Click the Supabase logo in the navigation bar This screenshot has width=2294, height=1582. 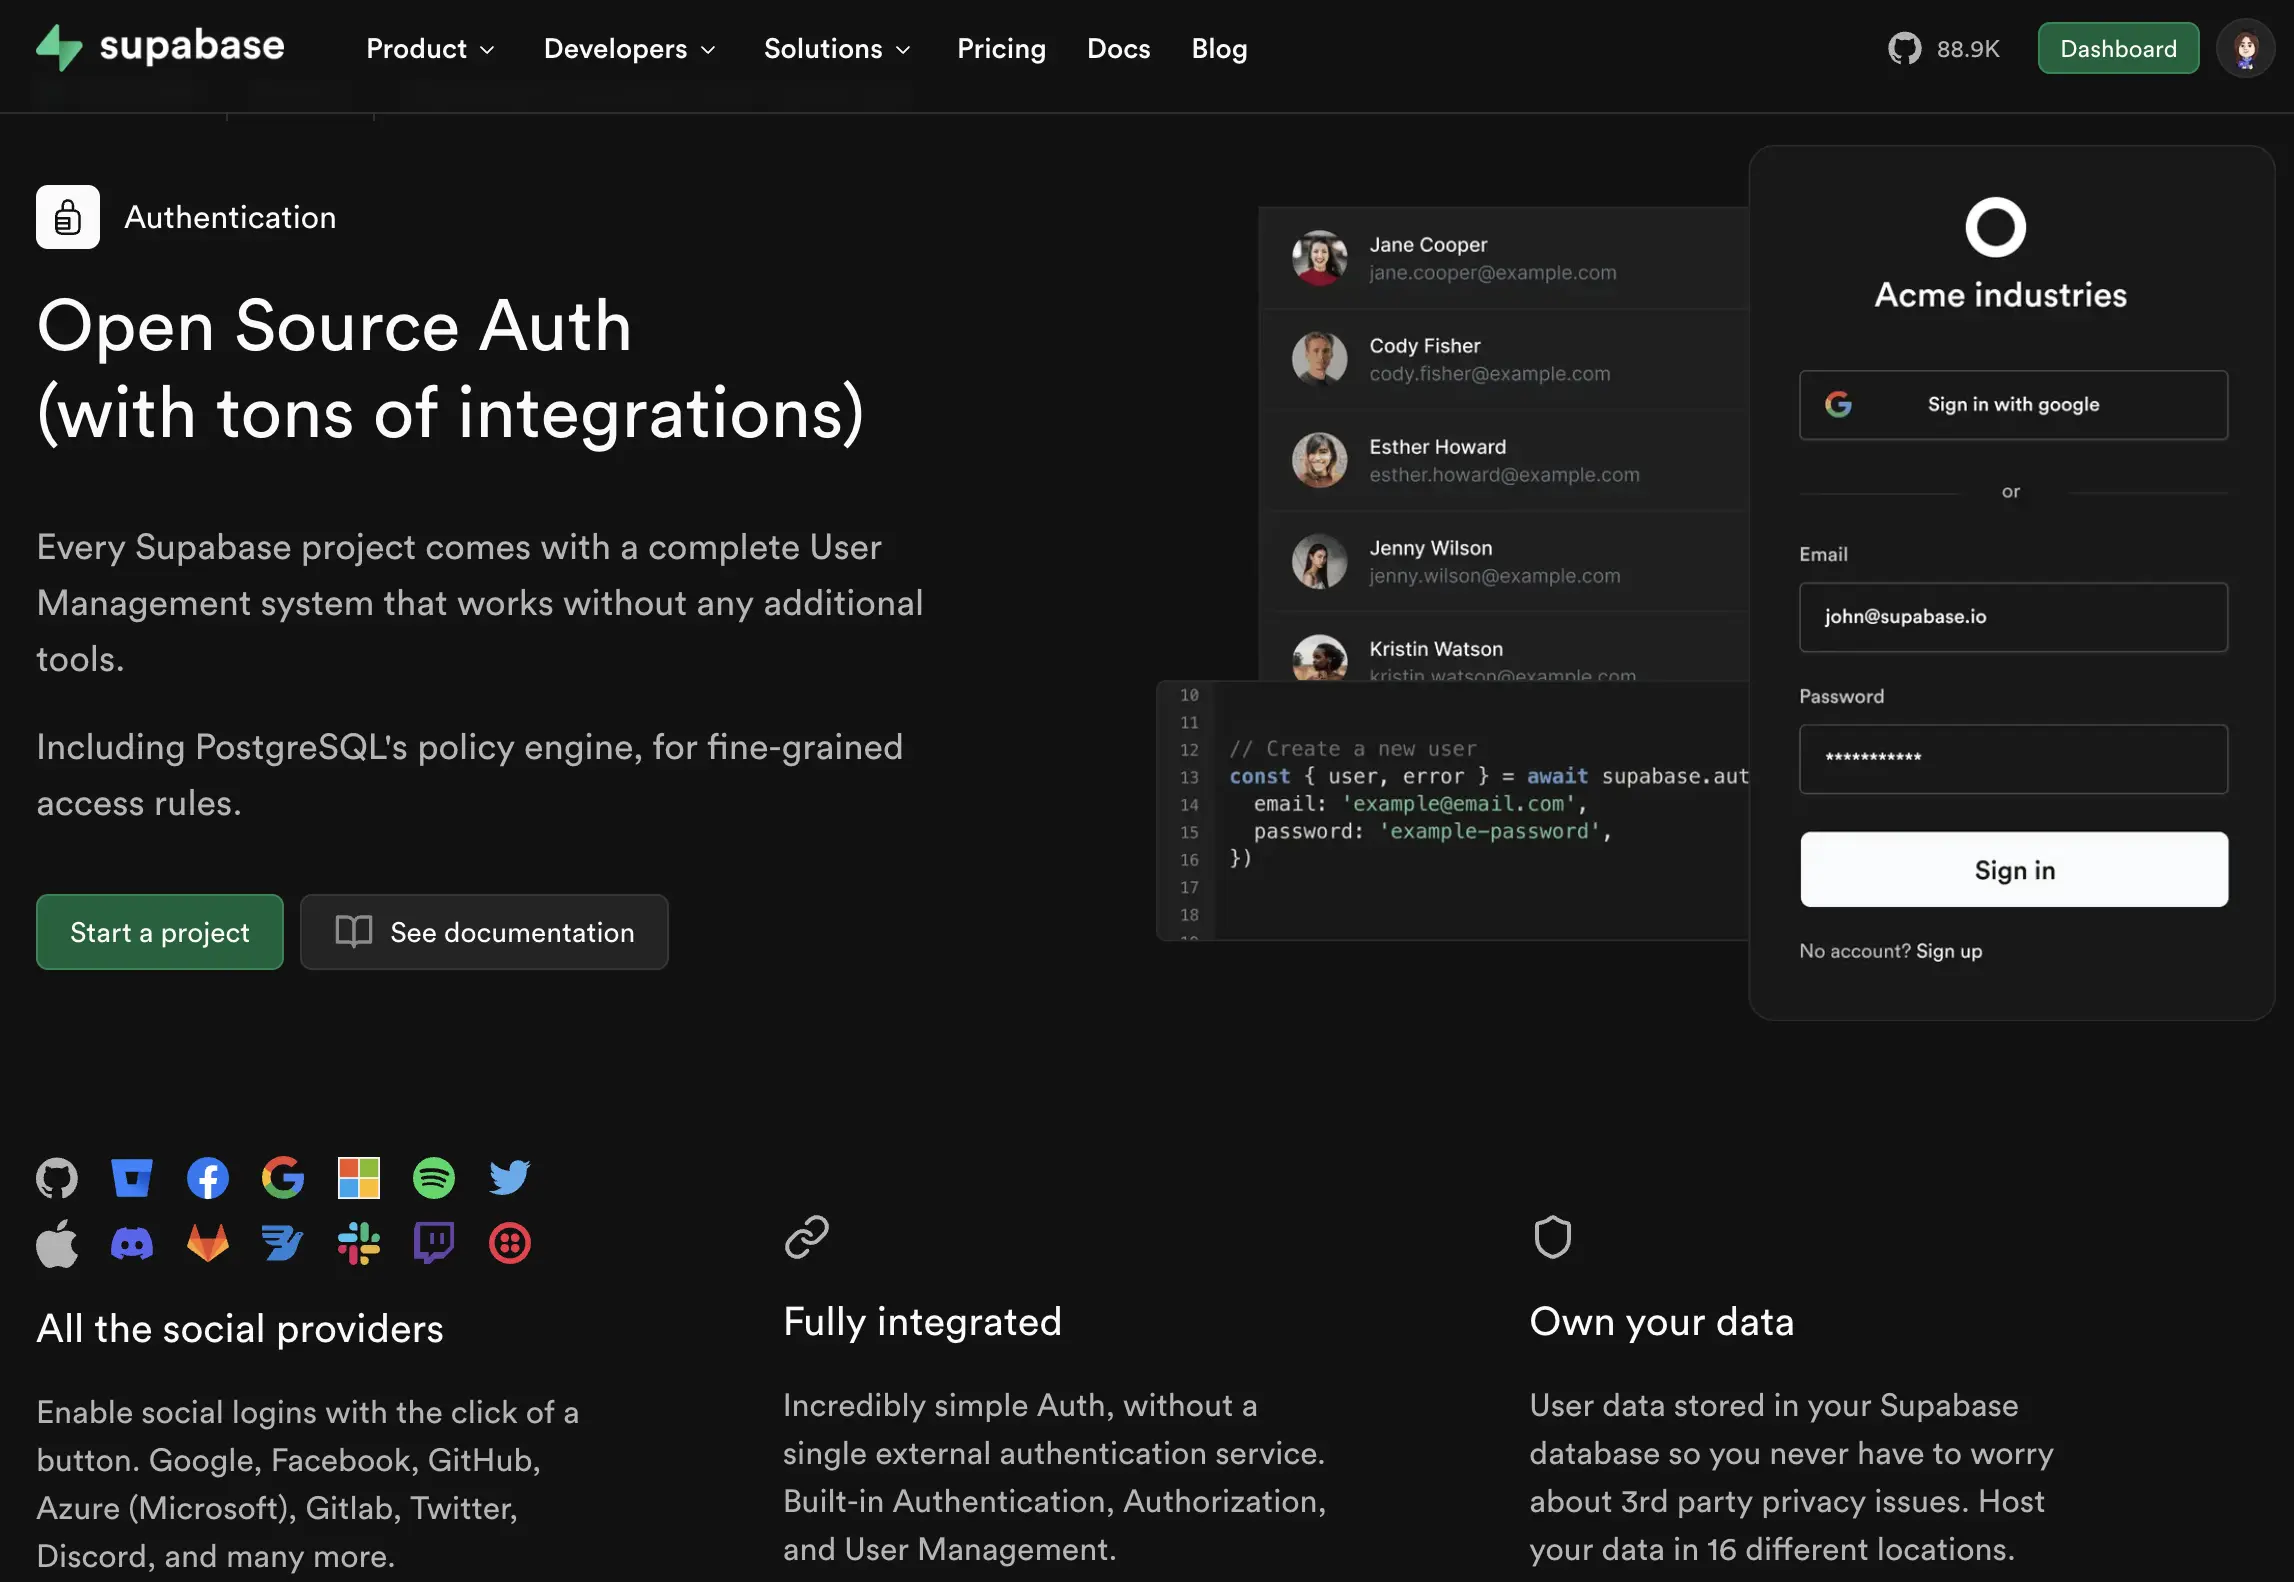click(x=160, y=47)
